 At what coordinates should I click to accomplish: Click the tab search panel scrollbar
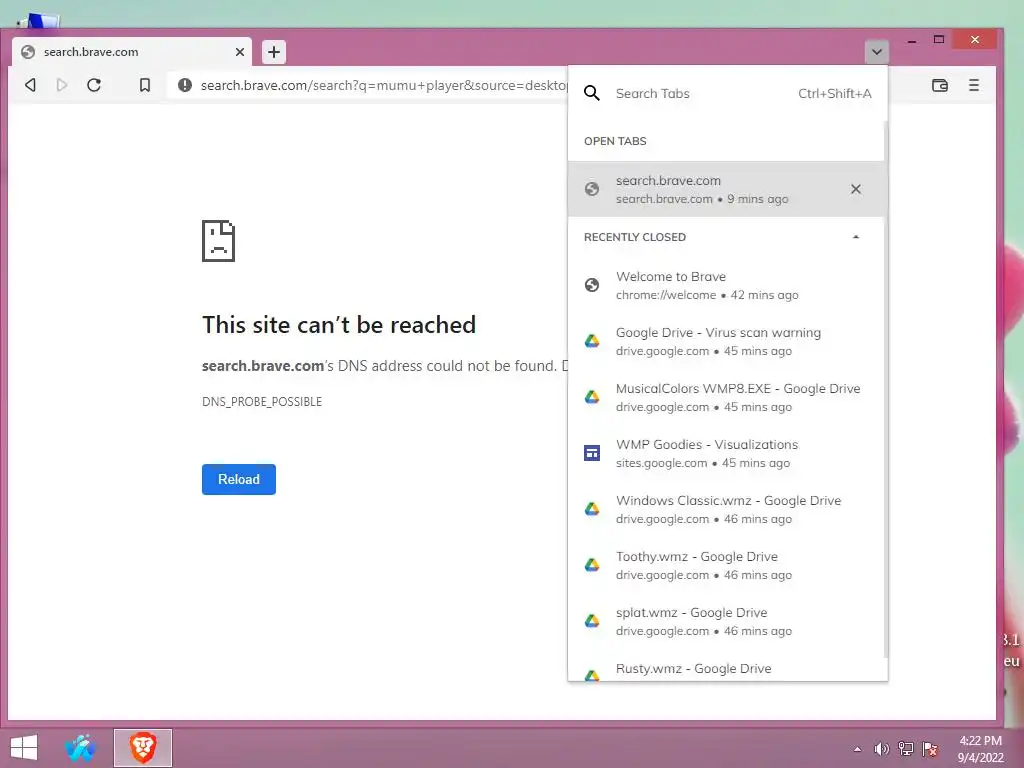click(886, 390)
